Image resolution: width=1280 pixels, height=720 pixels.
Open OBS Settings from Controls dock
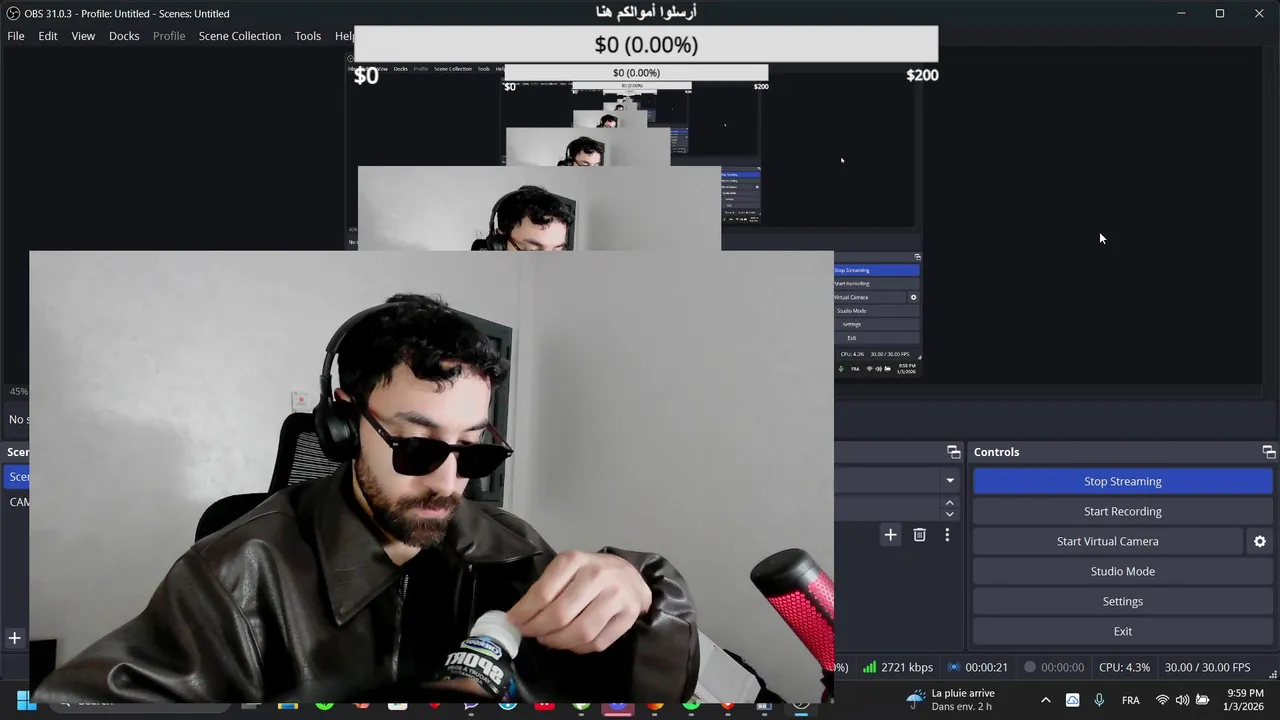click(x=1122, y=601)
